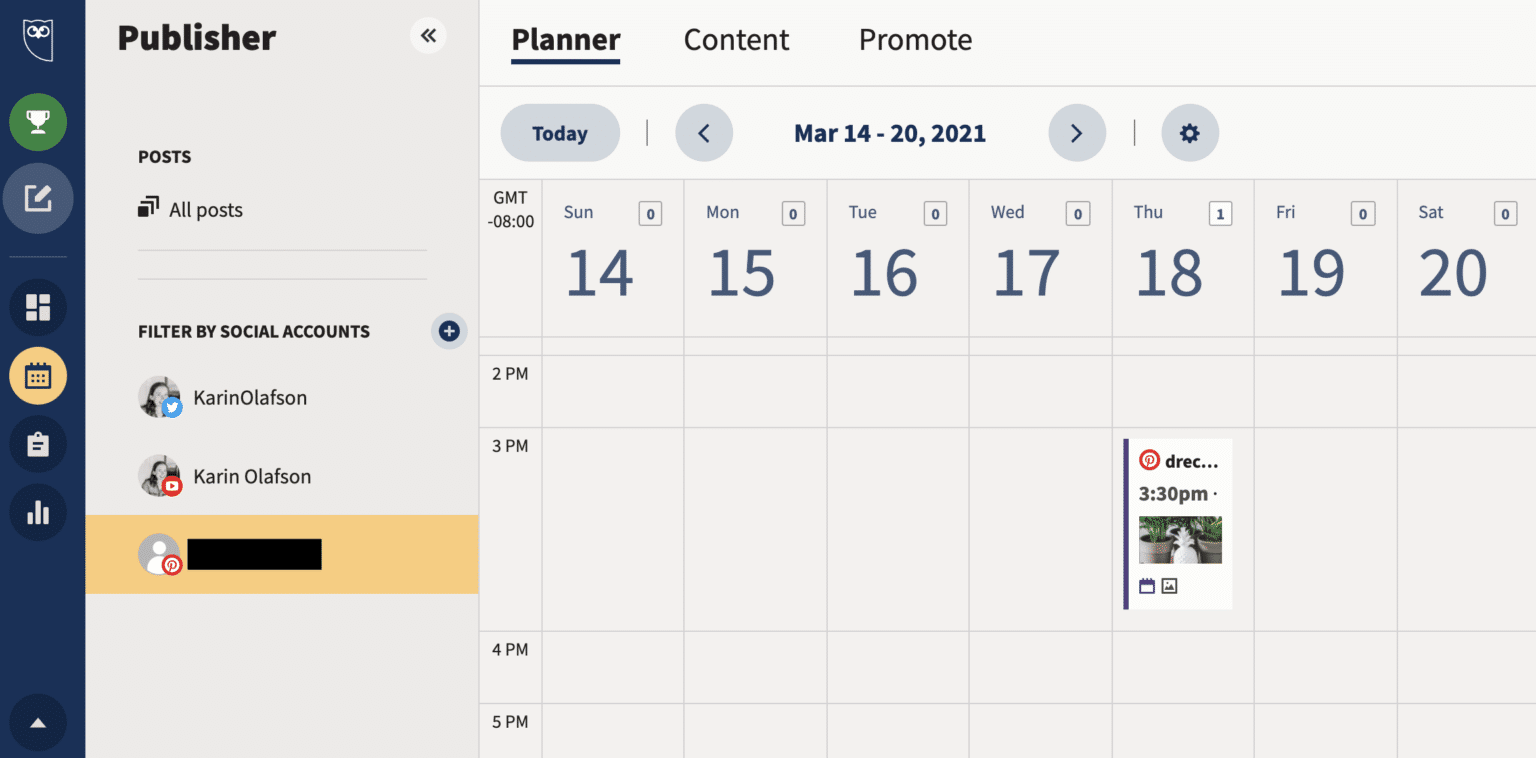Screen dimensions: 1536x758
Task: Click the calendar icon on Thursday's post card
Action: click(1146, 586)
